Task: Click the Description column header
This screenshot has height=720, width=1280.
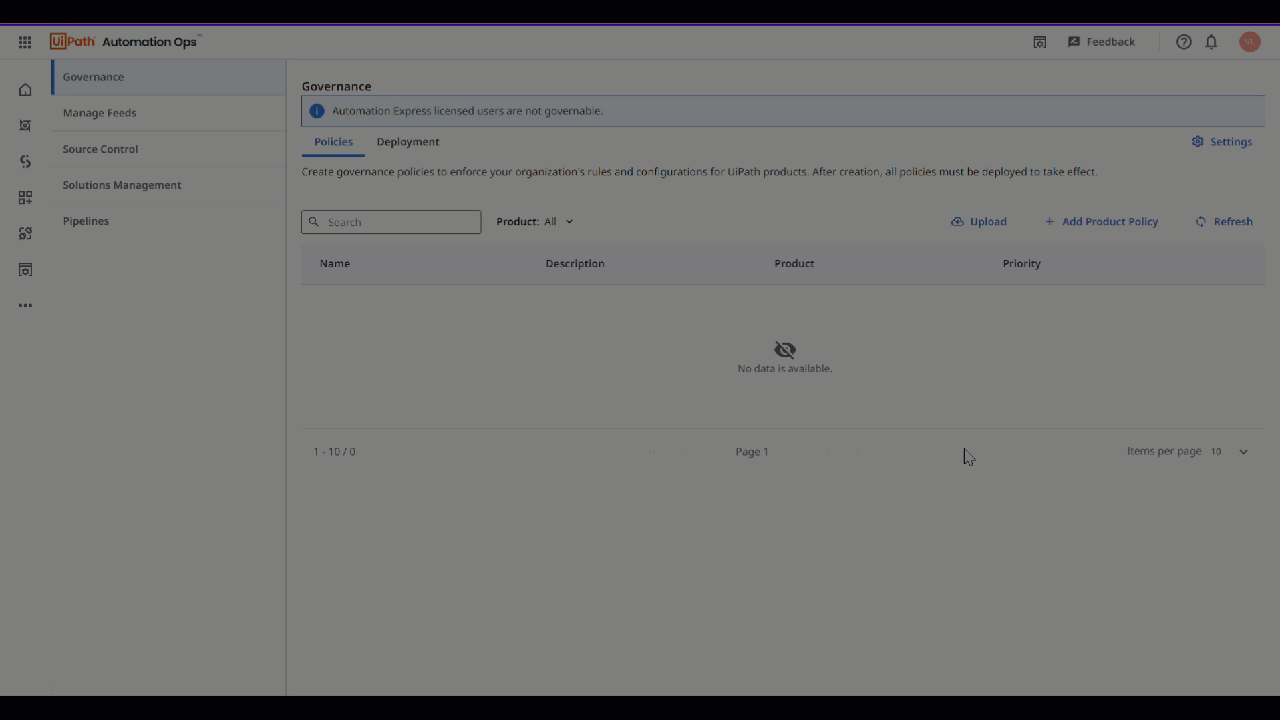Action: [575, 264]
